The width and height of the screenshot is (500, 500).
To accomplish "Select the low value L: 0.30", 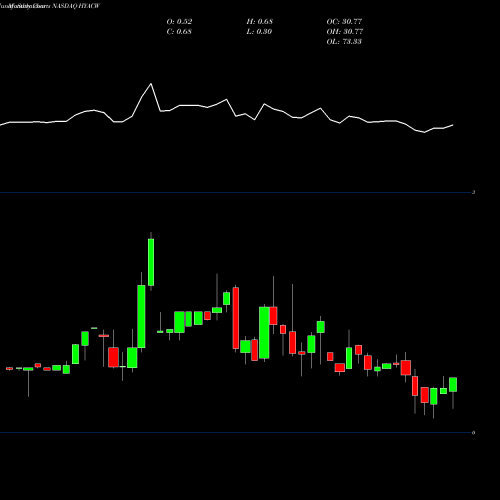I will pyautogui.click(x=259, y=32).
